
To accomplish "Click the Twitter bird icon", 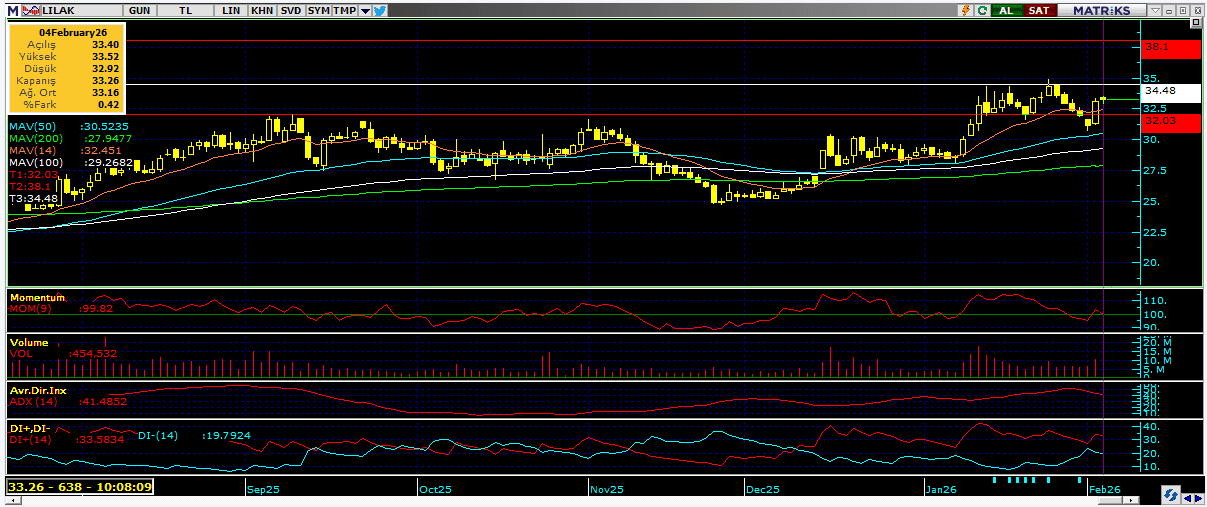I will [x=381, y=10].
